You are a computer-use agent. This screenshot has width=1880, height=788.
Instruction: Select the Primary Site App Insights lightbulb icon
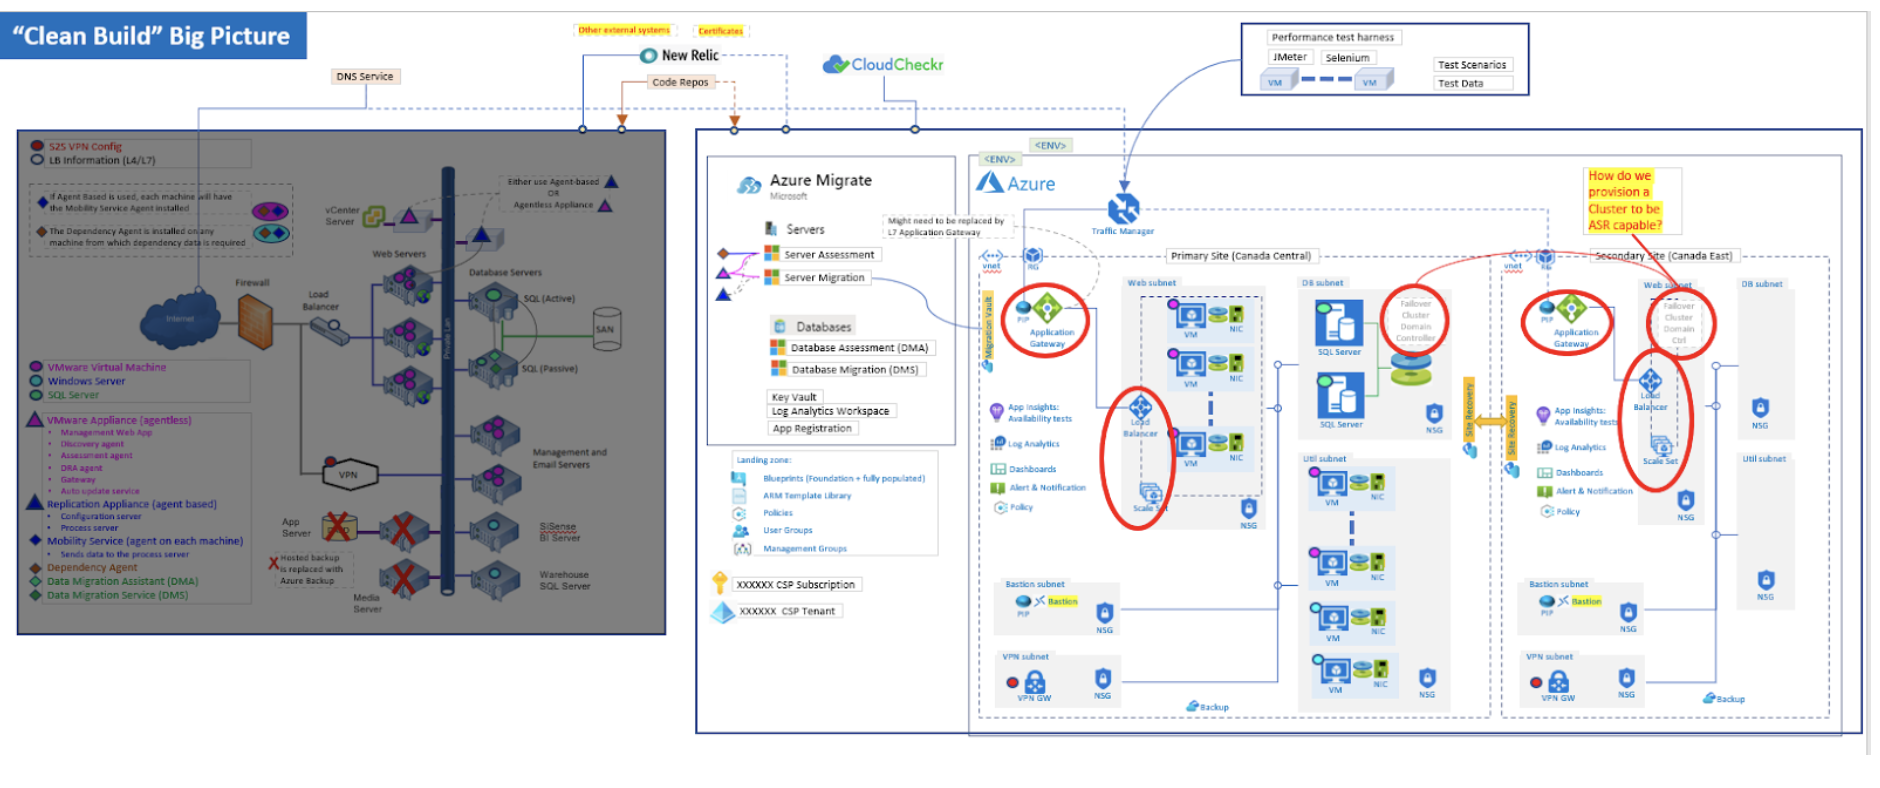996,411
